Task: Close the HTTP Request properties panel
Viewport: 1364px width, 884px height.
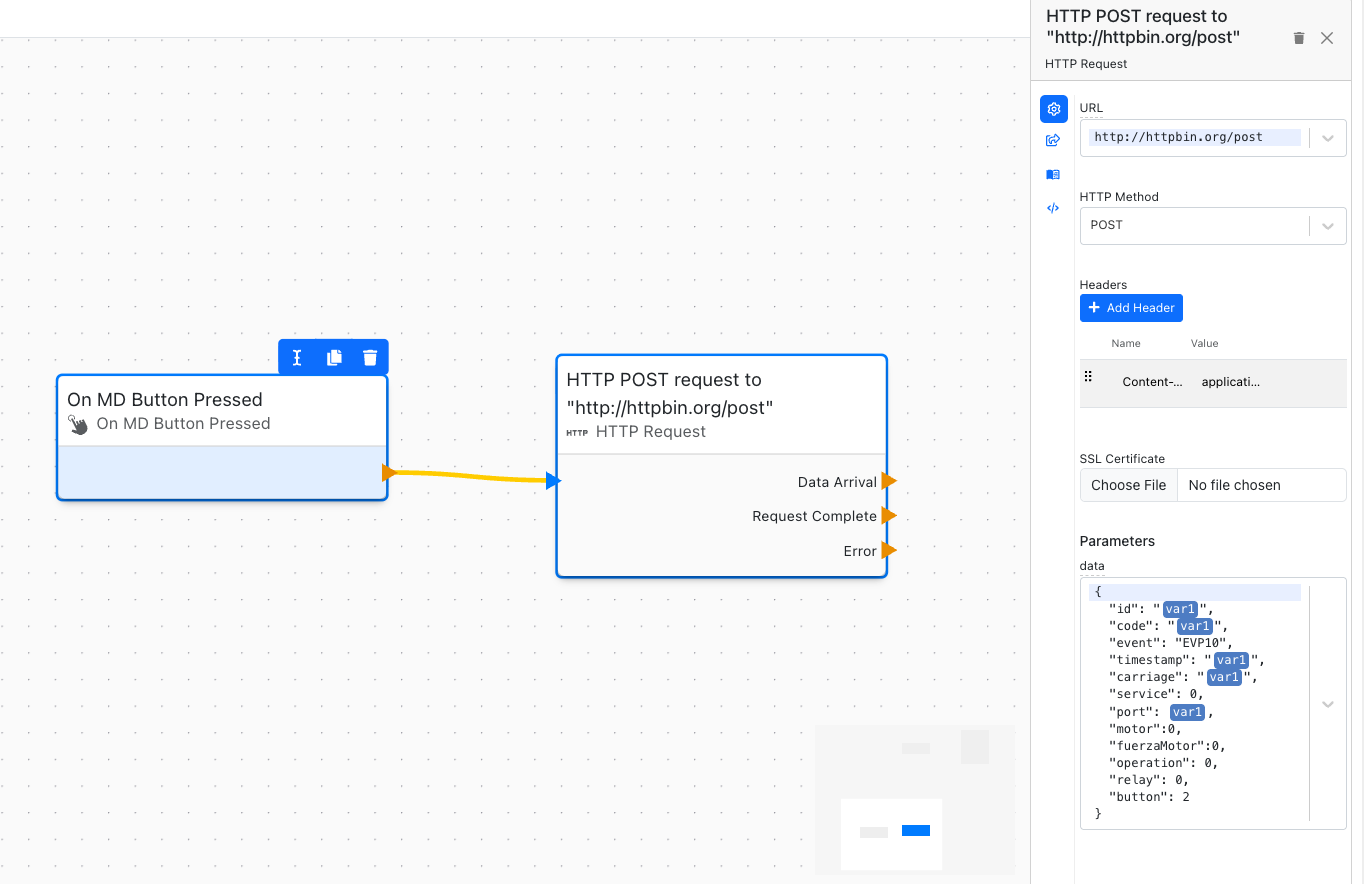Action: pos(1327,38)
